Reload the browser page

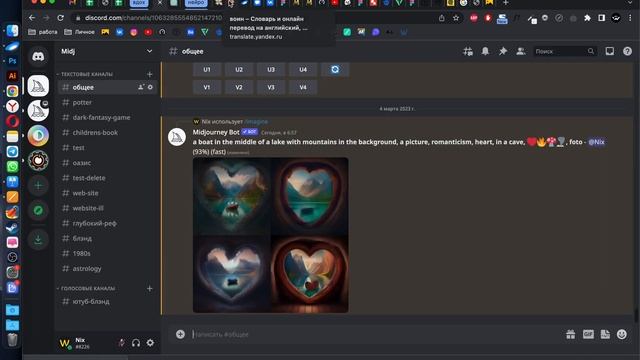pos(60,18)
